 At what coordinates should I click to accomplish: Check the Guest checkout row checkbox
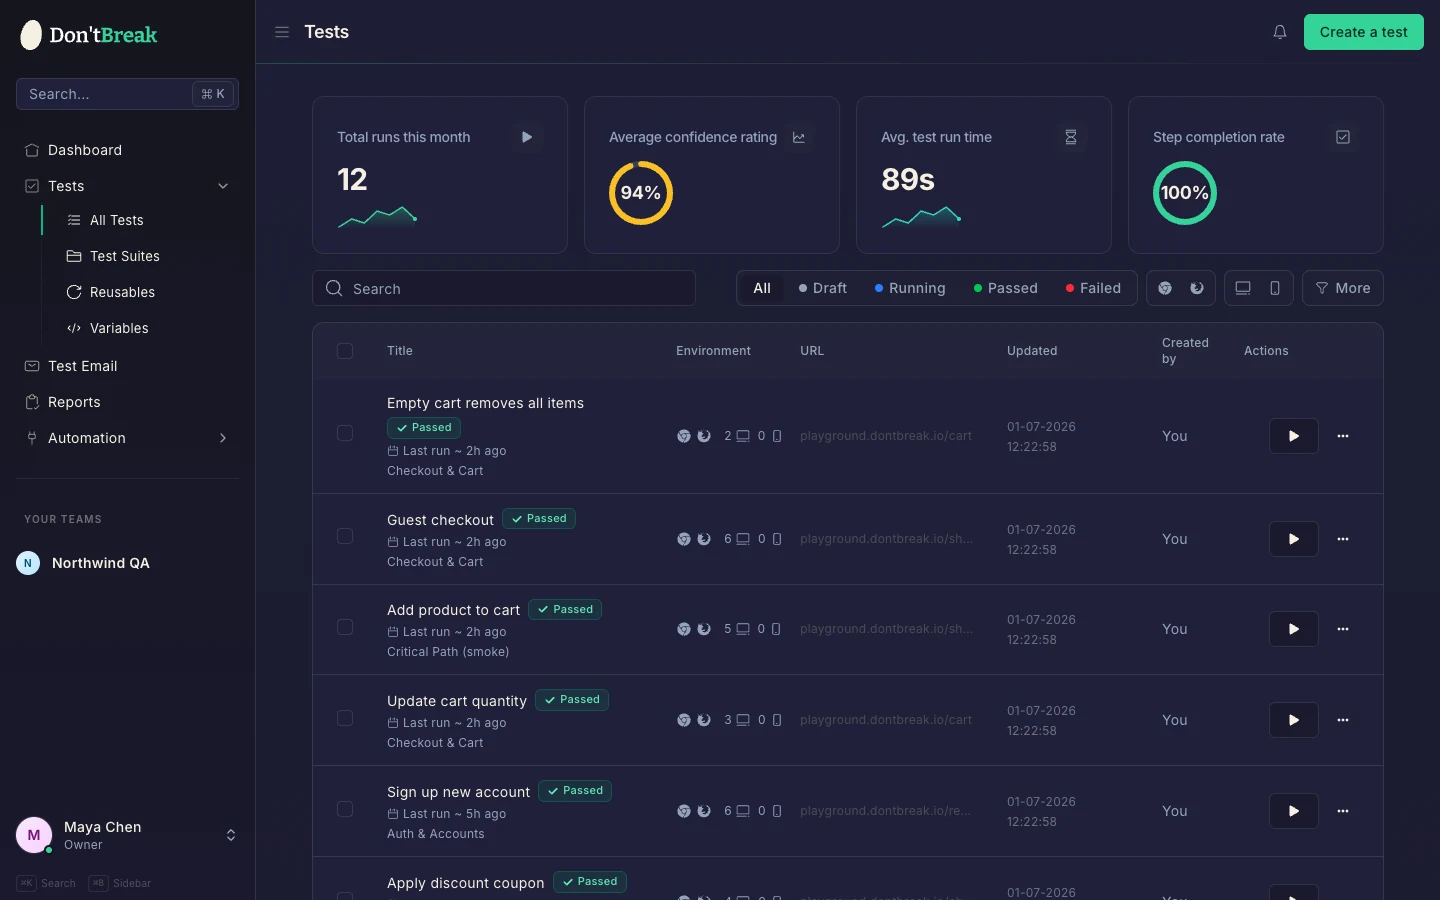[345, 536]
